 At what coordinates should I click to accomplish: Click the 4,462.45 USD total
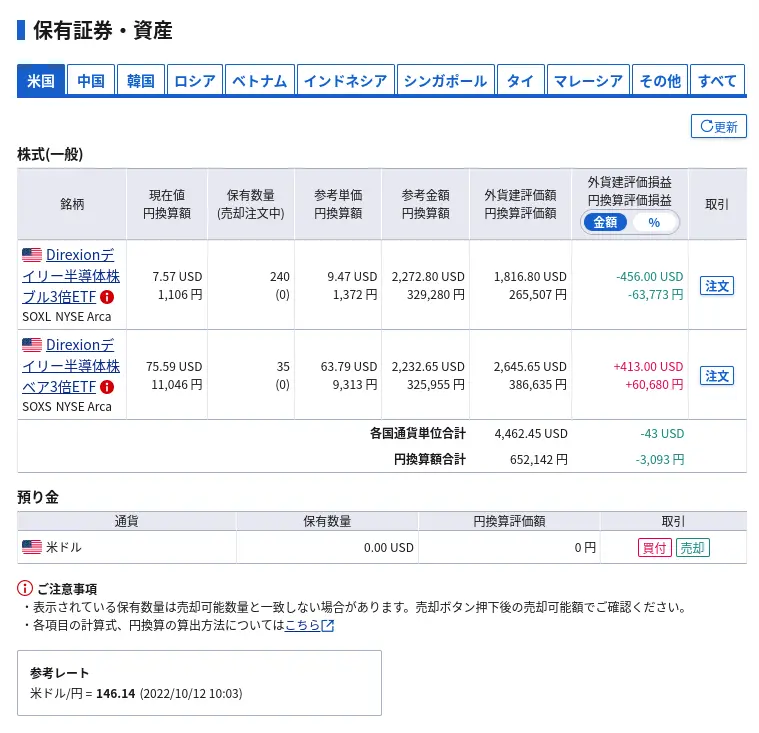point(531,433)
